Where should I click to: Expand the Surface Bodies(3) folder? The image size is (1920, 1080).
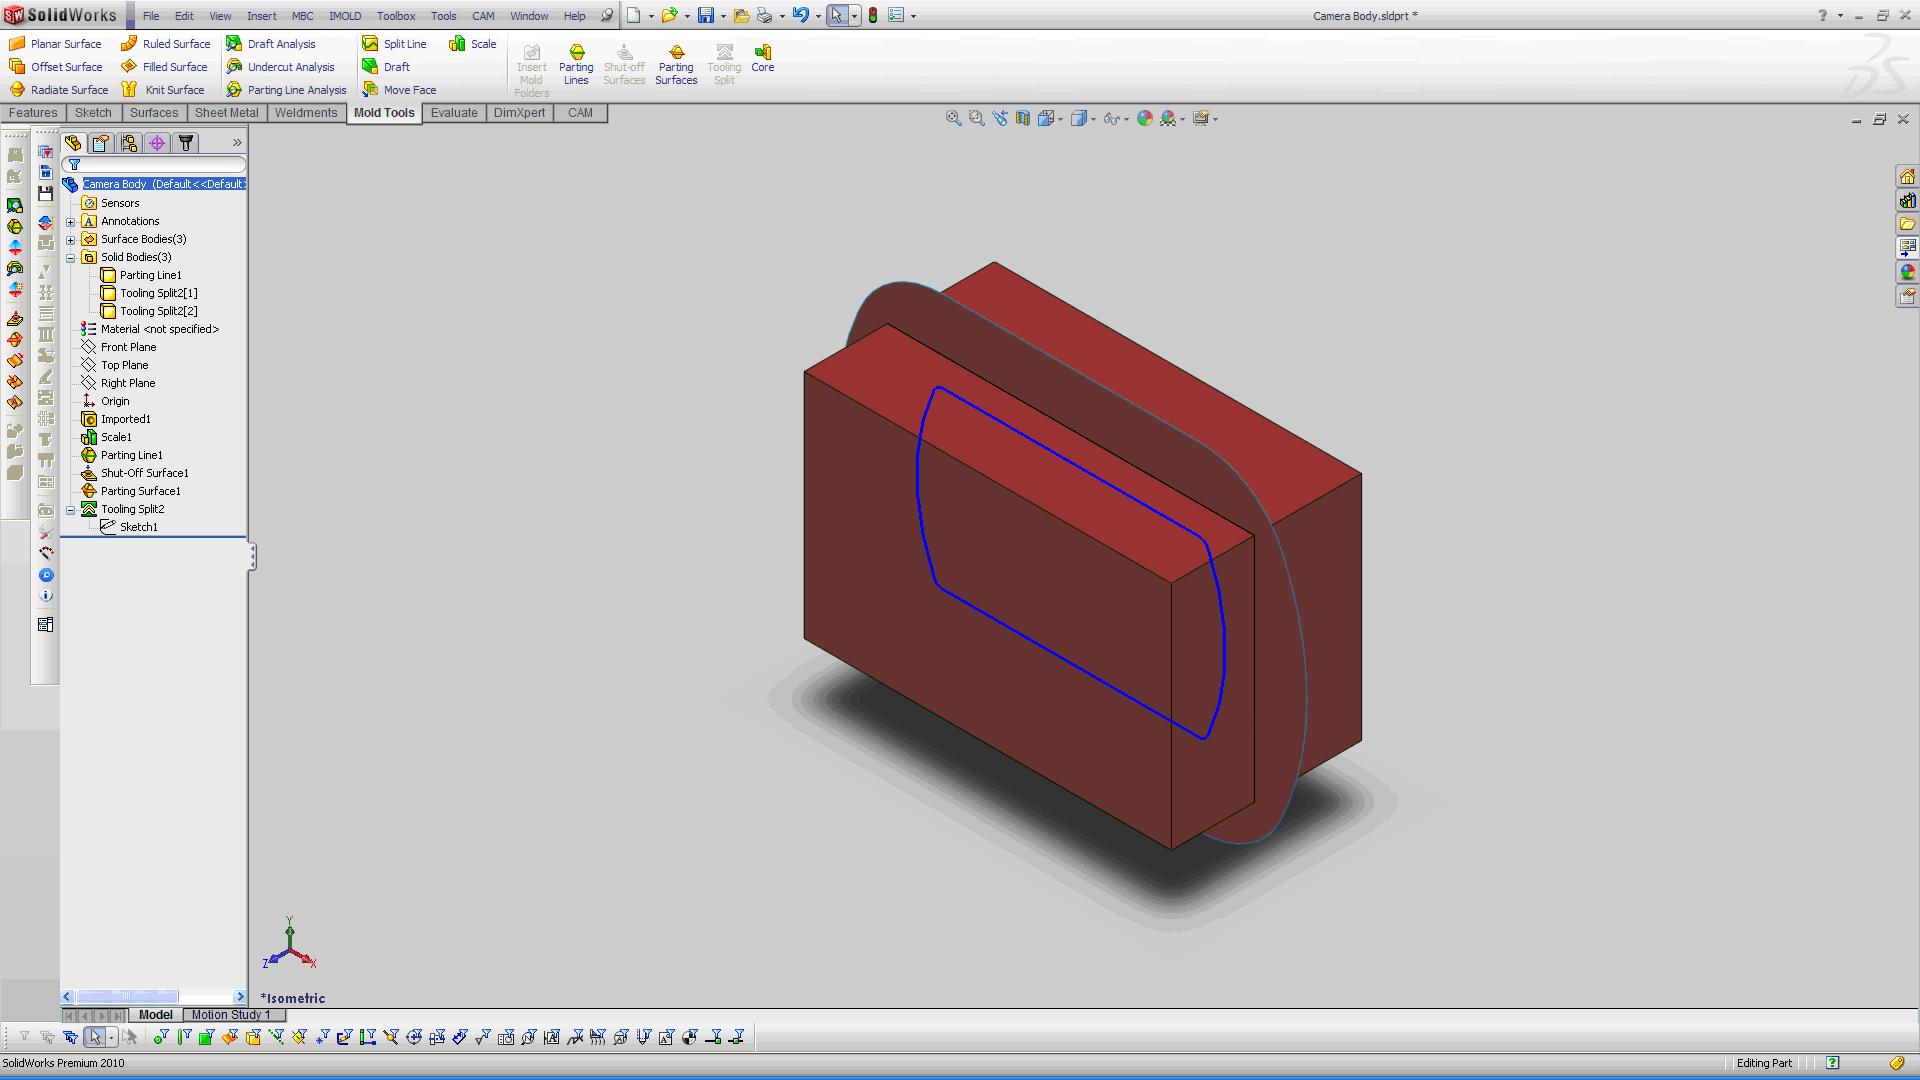71,240
